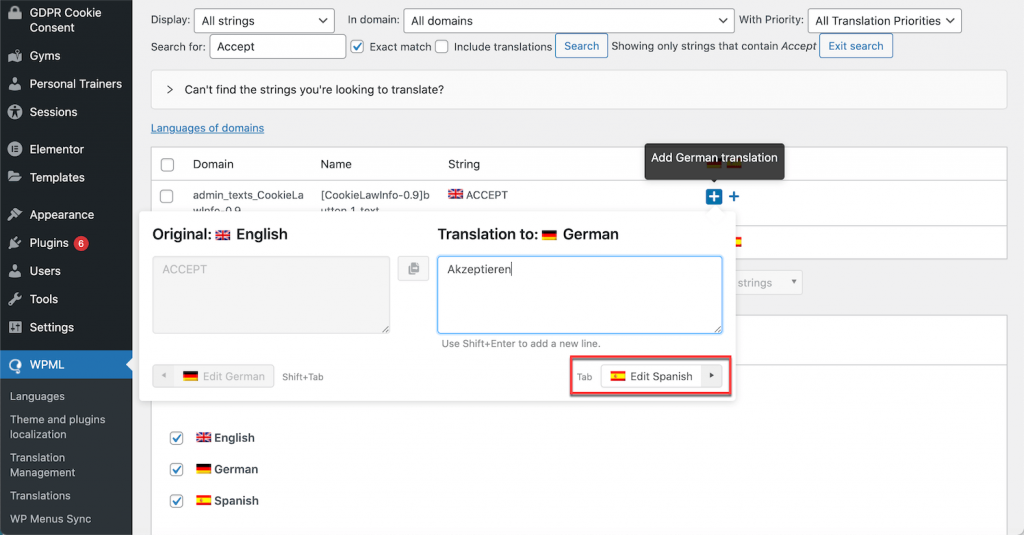1024x535 pixels.
Task: Toggle the Spanish language checkbox
Action: click(x=176, y=501)
